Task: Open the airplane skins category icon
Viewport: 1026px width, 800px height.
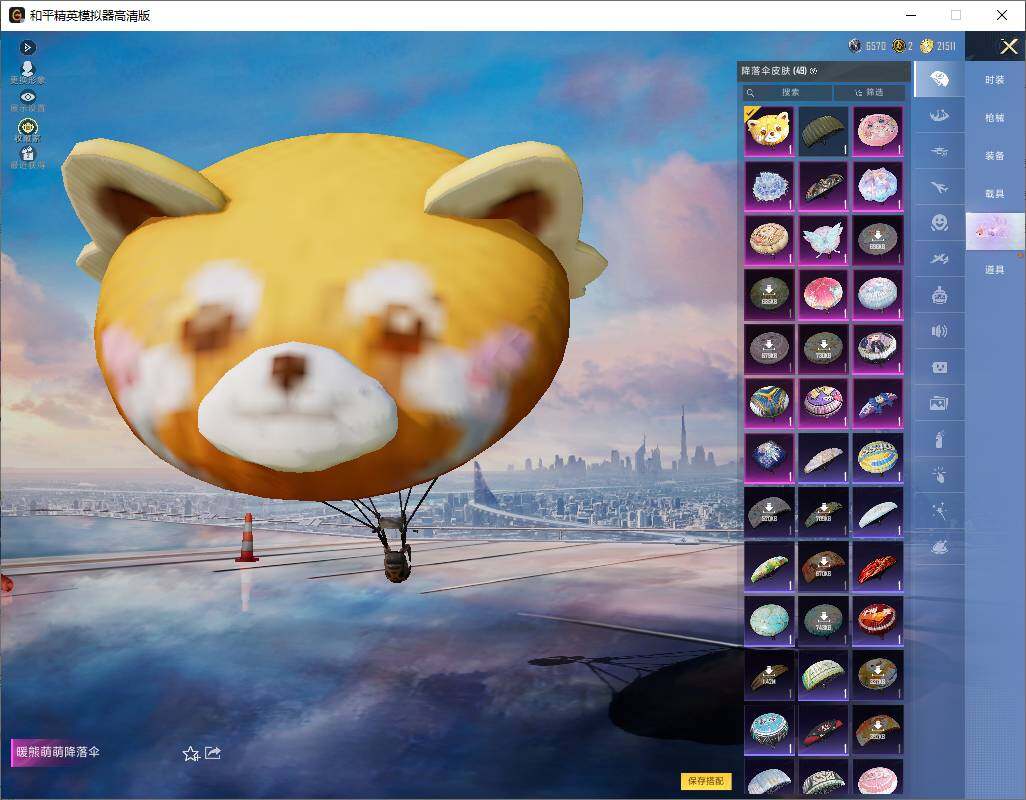Action: (x=940, y=188)
